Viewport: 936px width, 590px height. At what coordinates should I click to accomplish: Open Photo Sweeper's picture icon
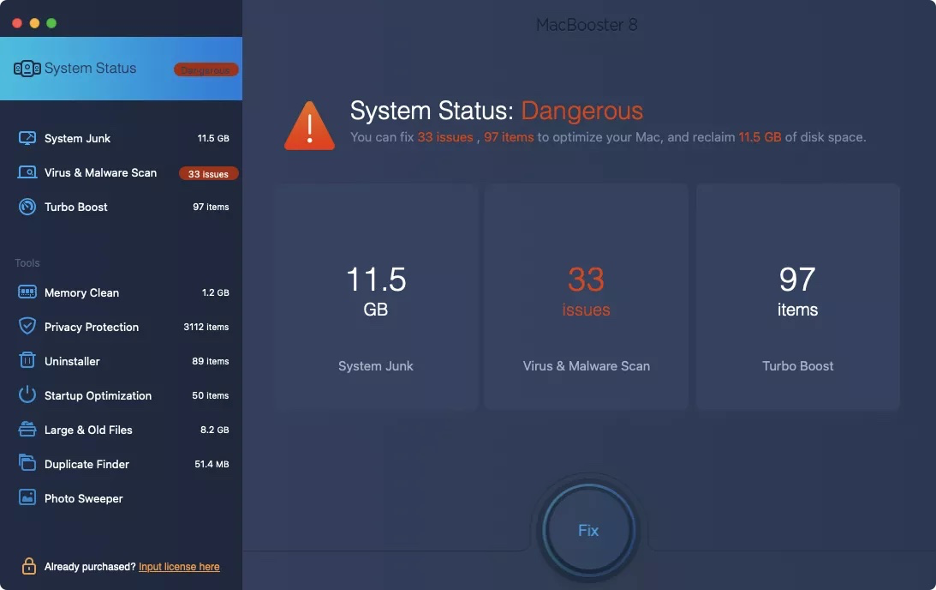click(x=28, y=498)
